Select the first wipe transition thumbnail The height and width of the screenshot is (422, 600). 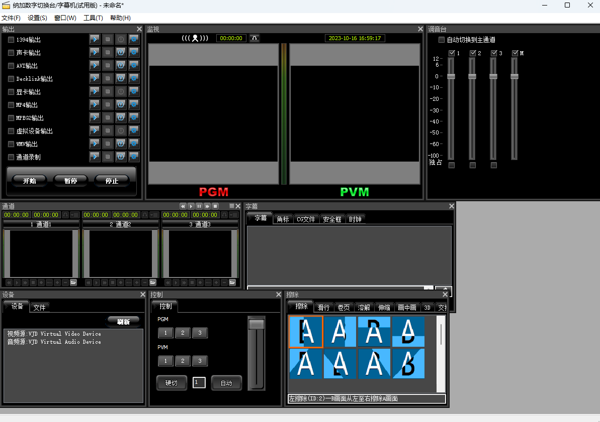pos(306,332)
